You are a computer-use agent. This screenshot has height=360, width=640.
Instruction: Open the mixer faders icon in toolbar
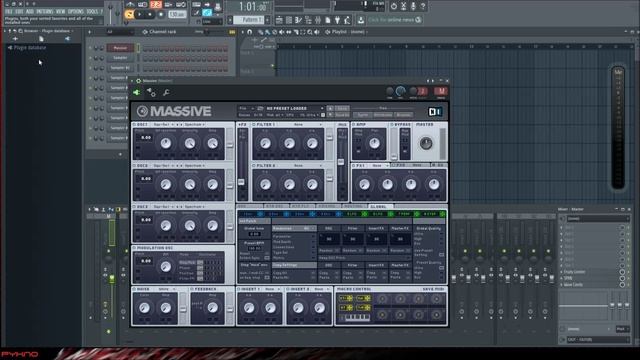point(318,20)
